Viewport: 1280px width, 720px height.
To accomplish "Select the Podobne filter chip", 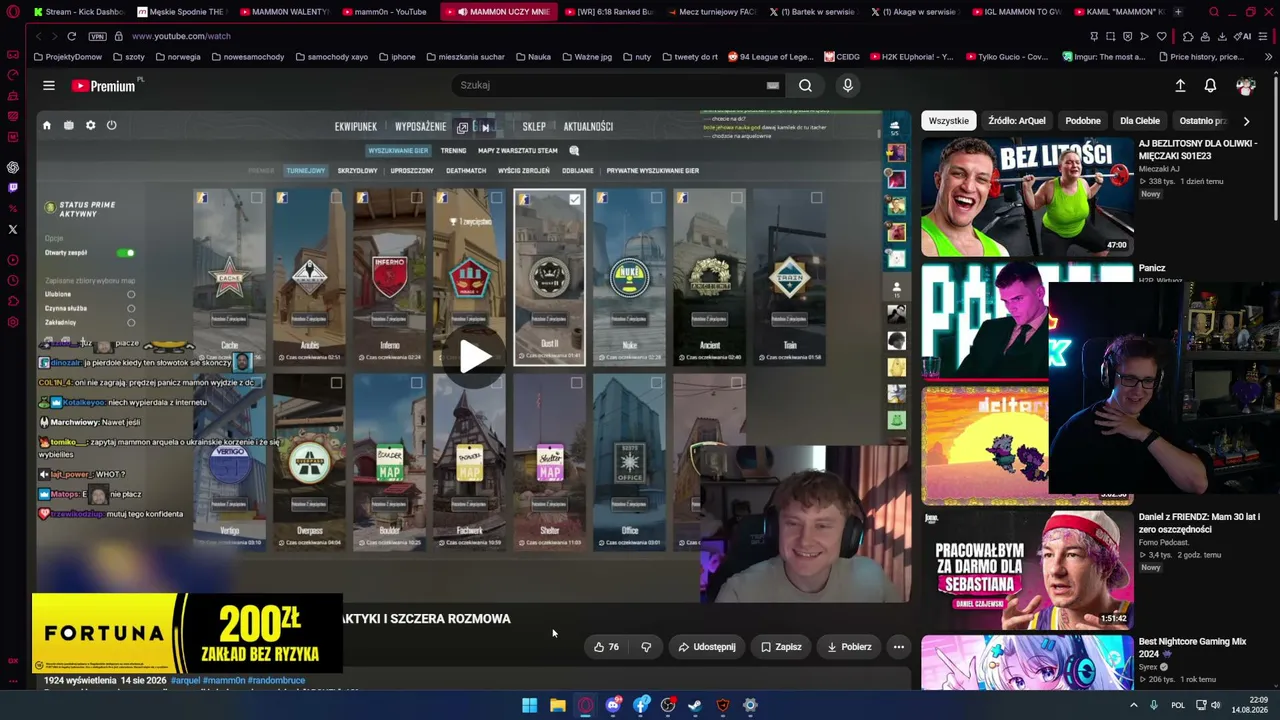I will point(1083,121).
